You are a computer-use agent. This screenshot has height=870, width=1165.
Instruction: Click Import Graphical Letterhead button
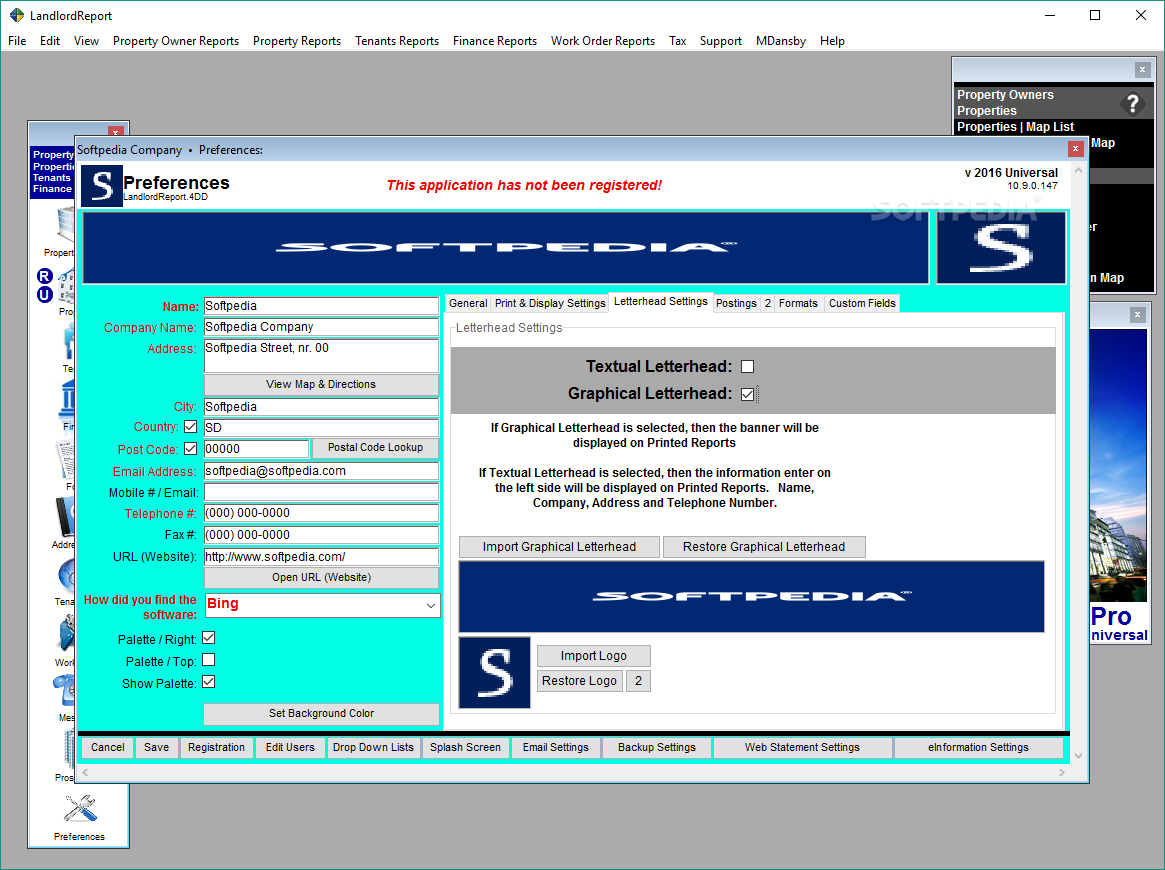click(559, 547)
